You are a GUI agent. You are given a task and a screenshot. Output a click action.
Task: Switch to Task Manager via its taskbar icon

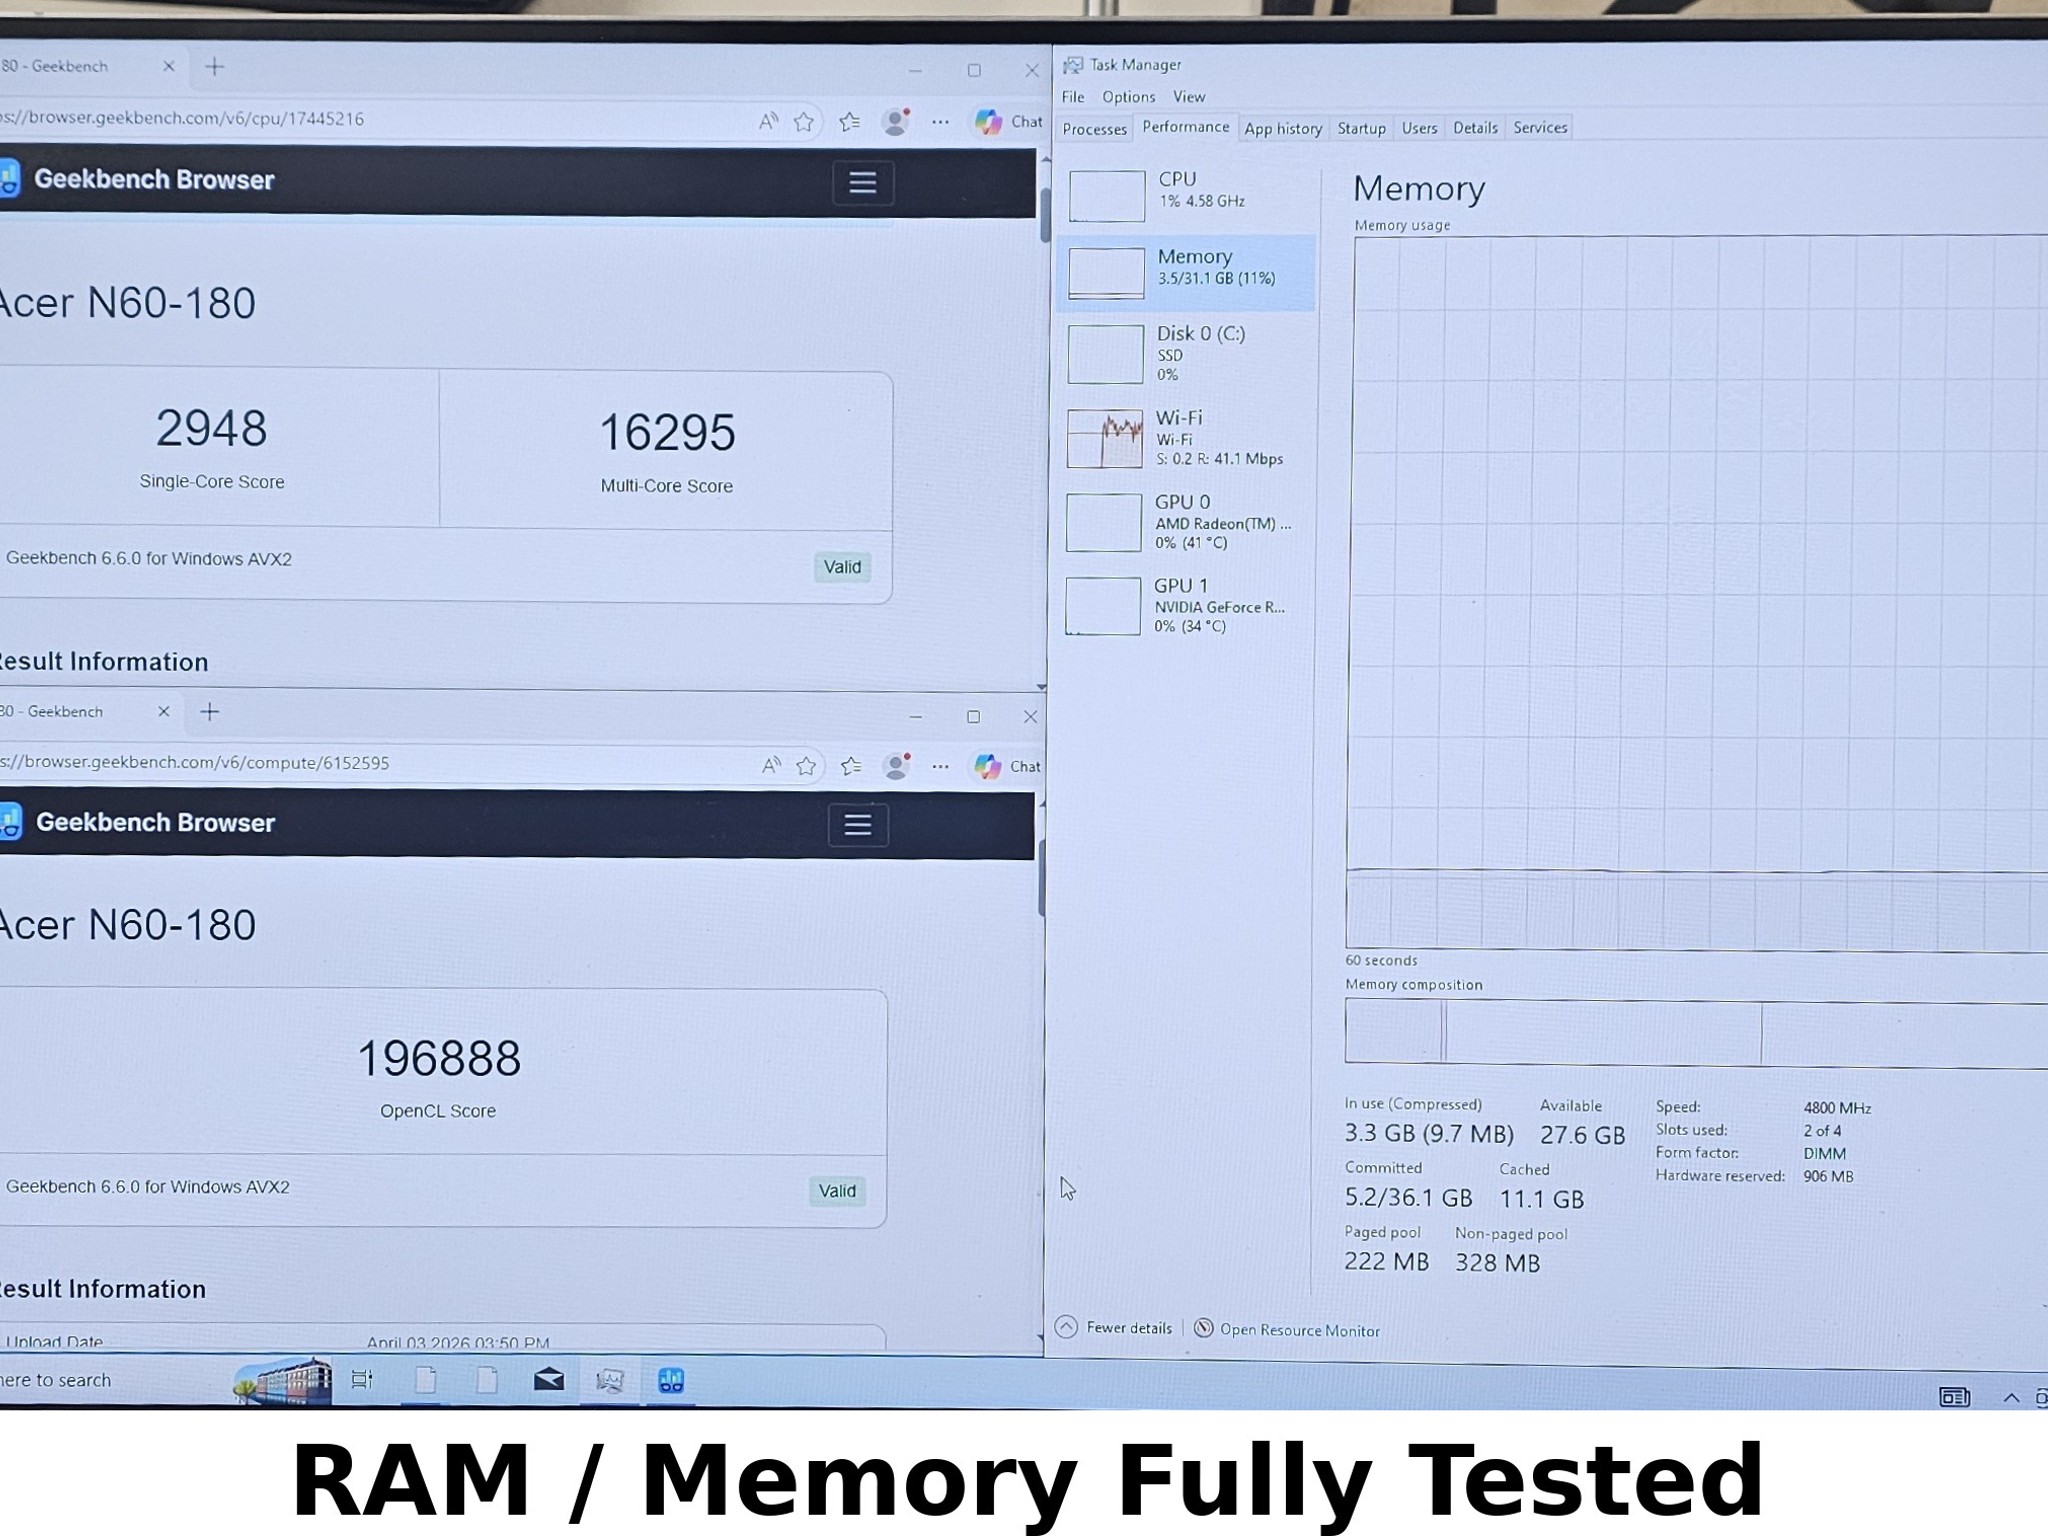coord(610,1381)
